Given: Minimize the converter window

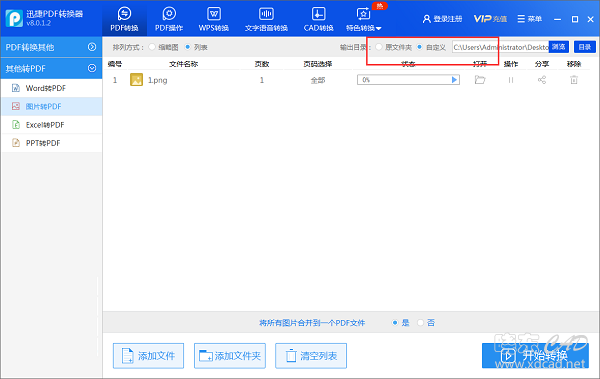Looking at the screenshot, I should tap(558, 19).
